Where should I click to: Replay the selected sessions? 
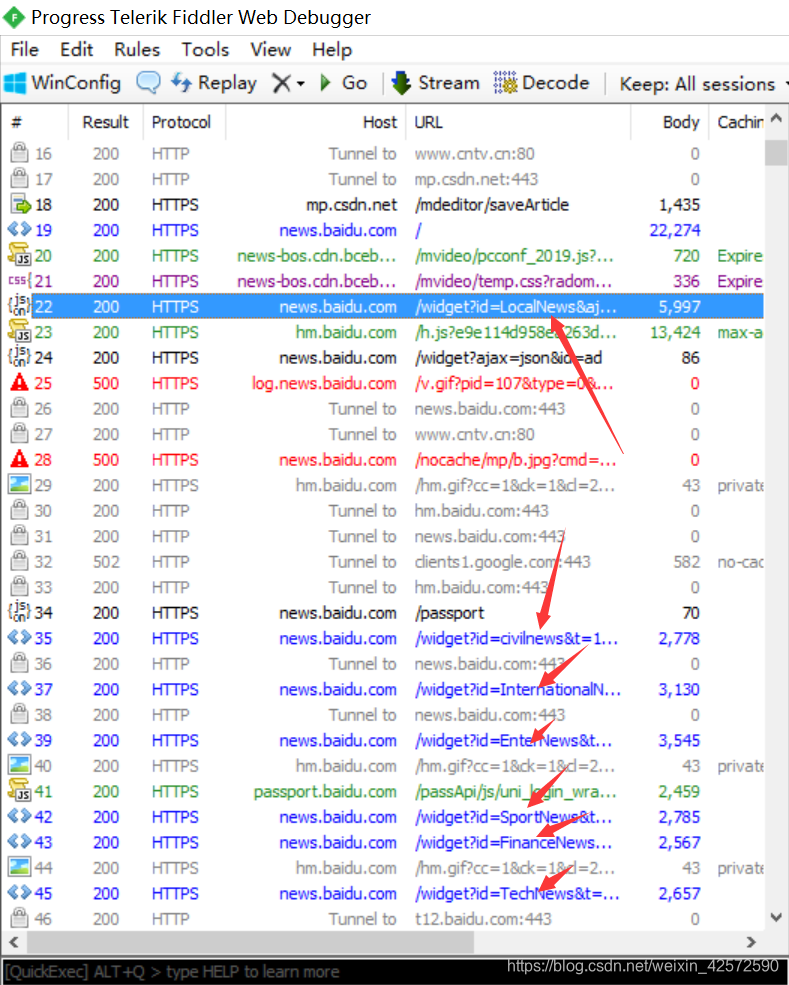point(214,83)
